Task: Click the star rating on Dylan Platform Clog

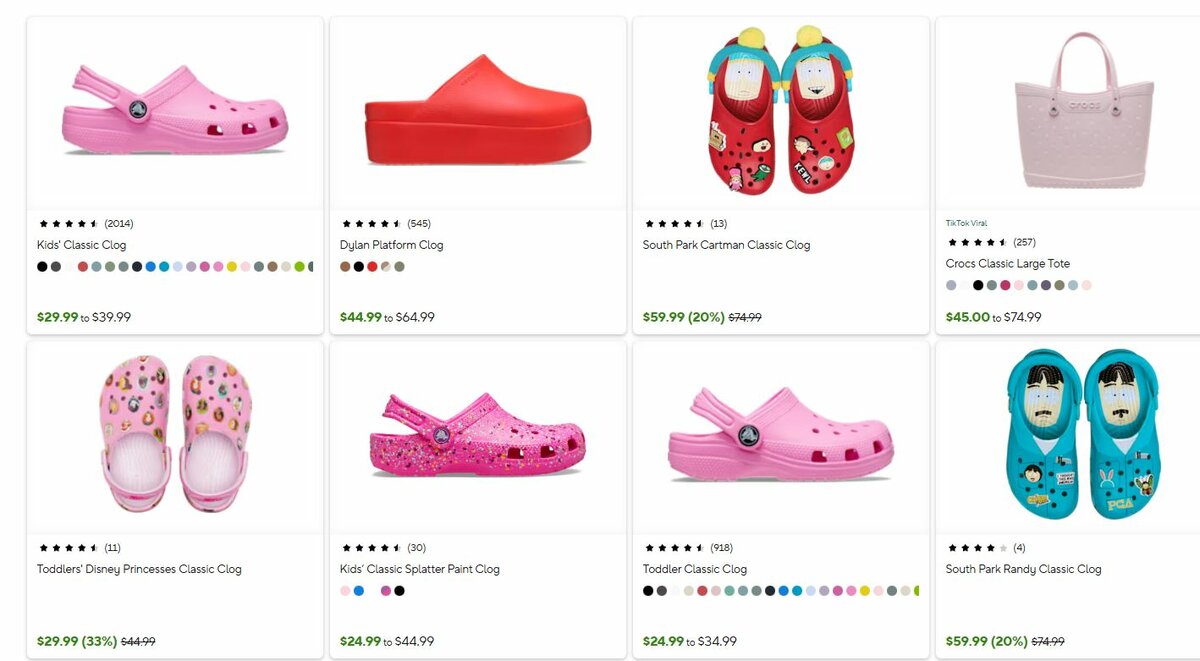Action: click(x=371, y=224)
